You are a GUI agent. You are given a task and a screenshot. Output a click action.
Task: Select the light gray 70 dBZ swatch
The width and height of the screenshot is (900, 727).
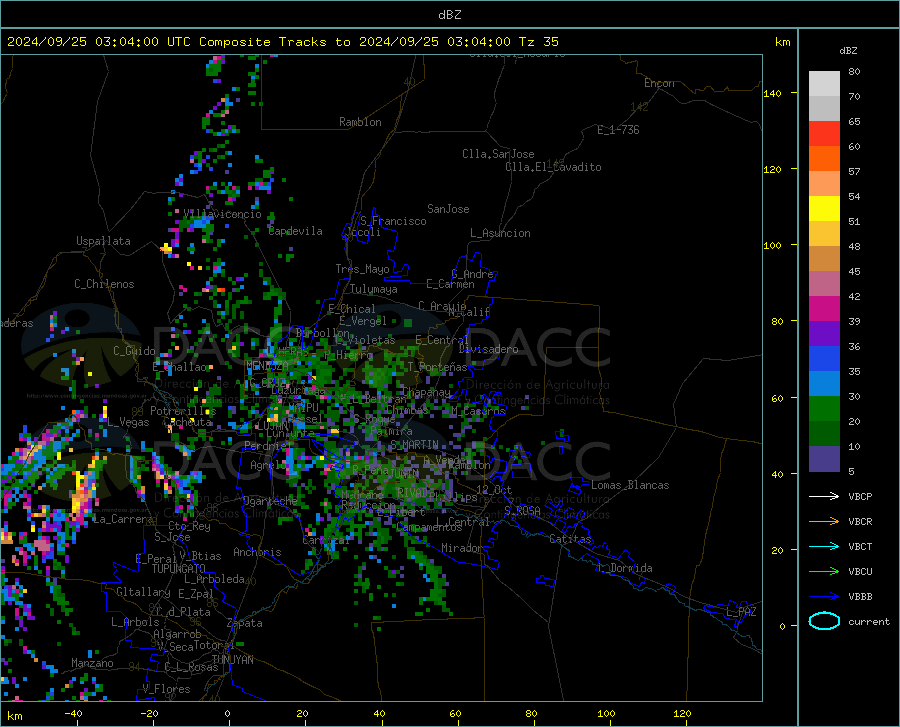click(x=824, y=84)
